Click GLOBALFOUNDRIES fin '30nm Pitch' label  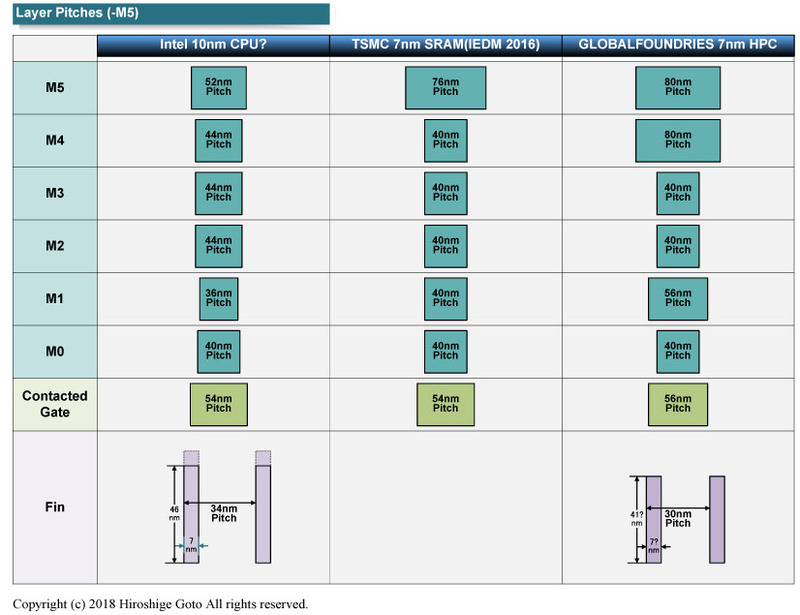tap(678, 519)
